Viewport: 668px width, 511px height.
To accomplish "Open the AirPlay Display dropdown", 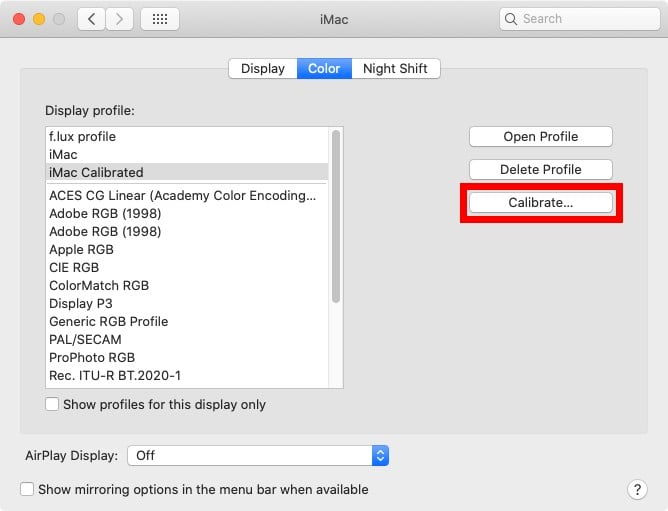I will click(x=258, y=456).
